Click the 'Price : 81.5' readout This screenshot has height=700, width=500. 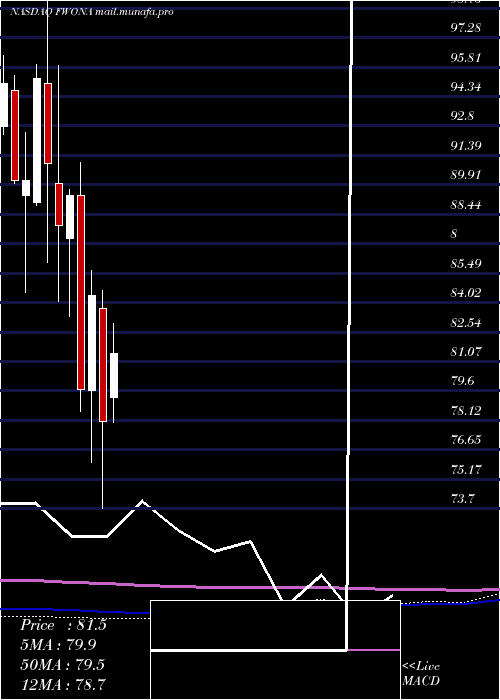click(63, 625)
